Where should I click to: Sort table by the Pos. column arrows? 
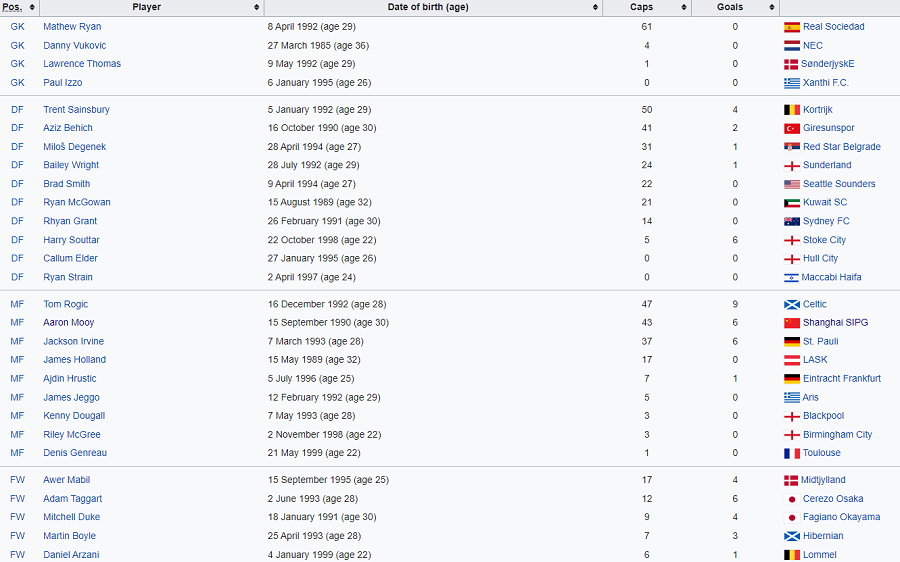(32, 7)
